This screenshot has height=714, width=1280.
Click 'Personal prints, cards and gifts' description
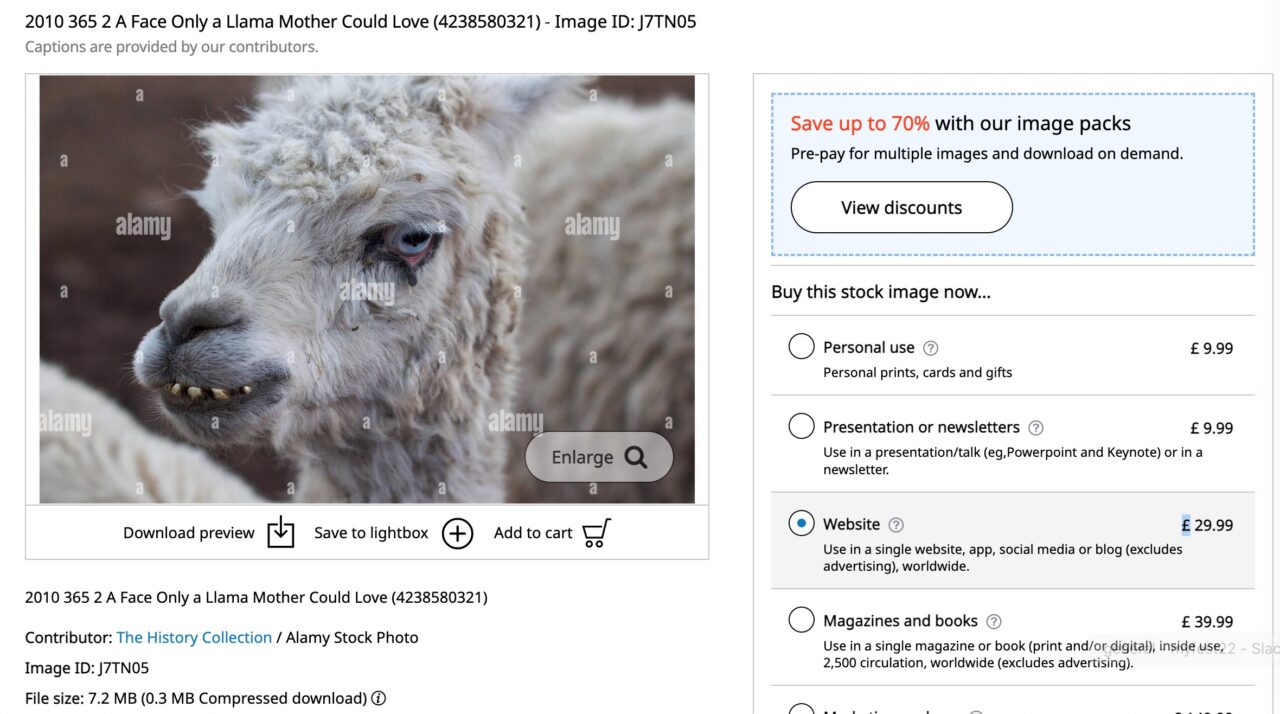(918, 372)
